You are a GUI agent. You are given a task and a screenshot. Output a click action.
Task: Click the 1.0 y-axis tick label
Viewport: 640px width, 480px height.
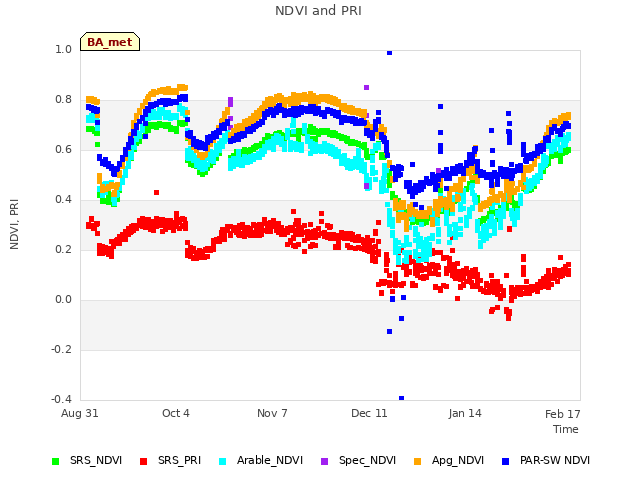tap(64, 49)
